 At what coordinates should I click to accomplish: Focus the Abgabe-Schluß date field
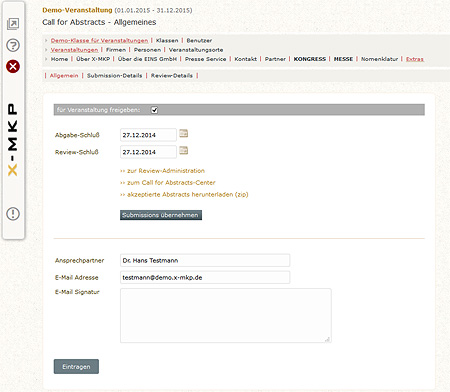tap(148, 135)
